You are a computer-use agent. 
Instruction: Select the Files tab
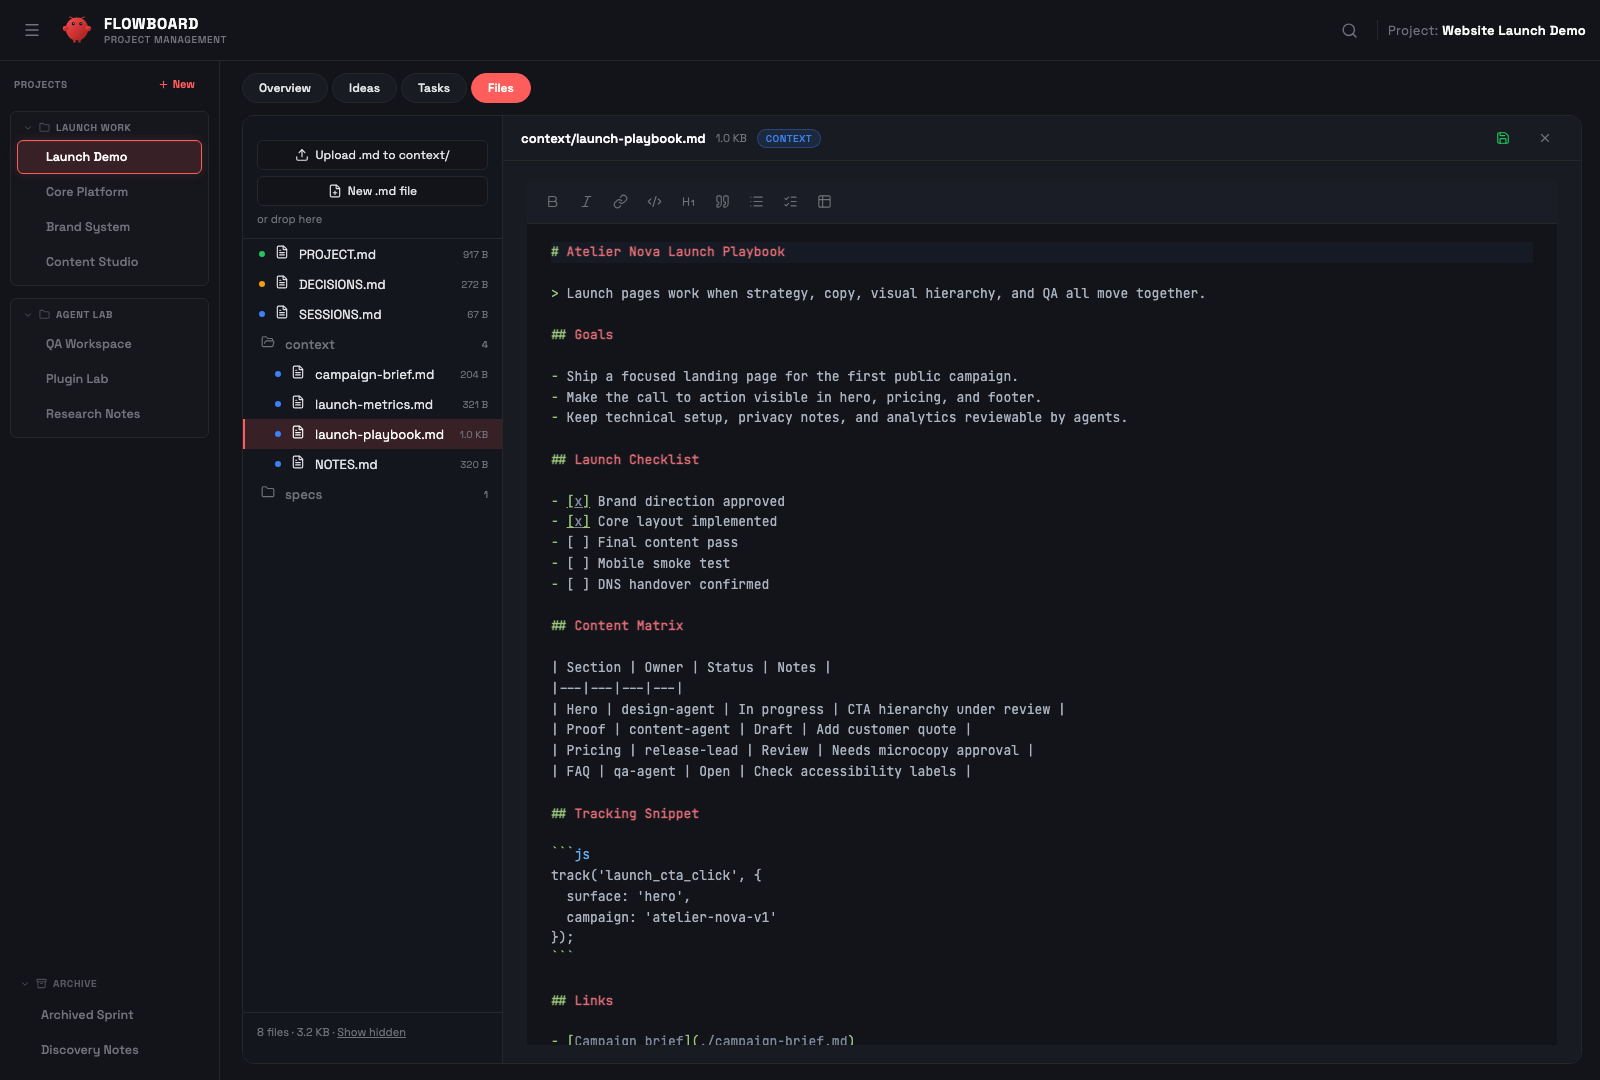pyautogui.click(x=501, y=88)
